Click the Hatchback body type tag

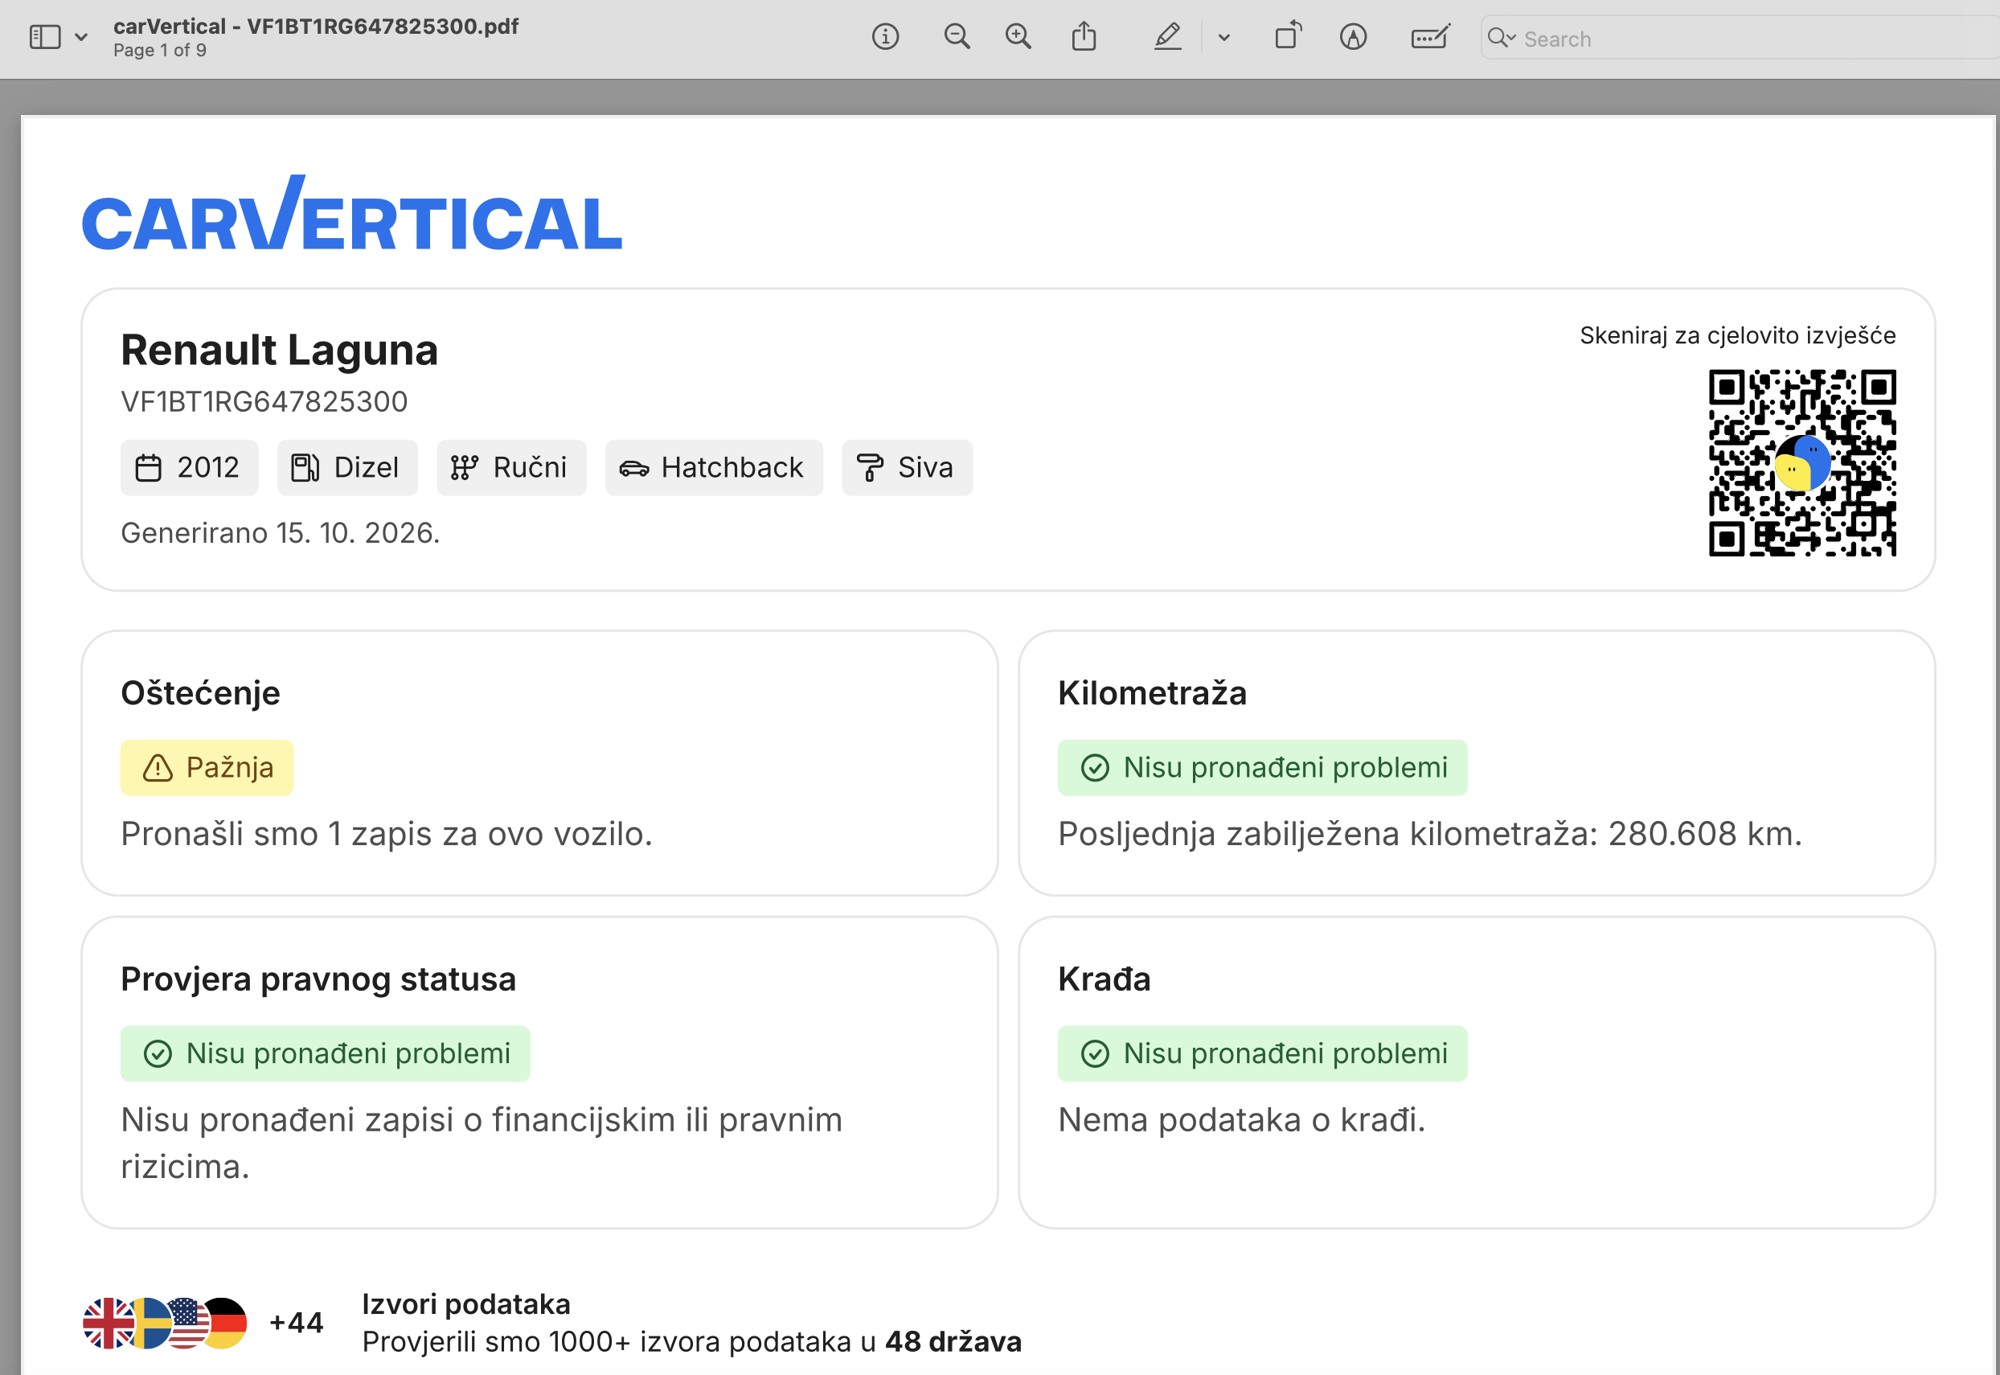coord(713,467)
